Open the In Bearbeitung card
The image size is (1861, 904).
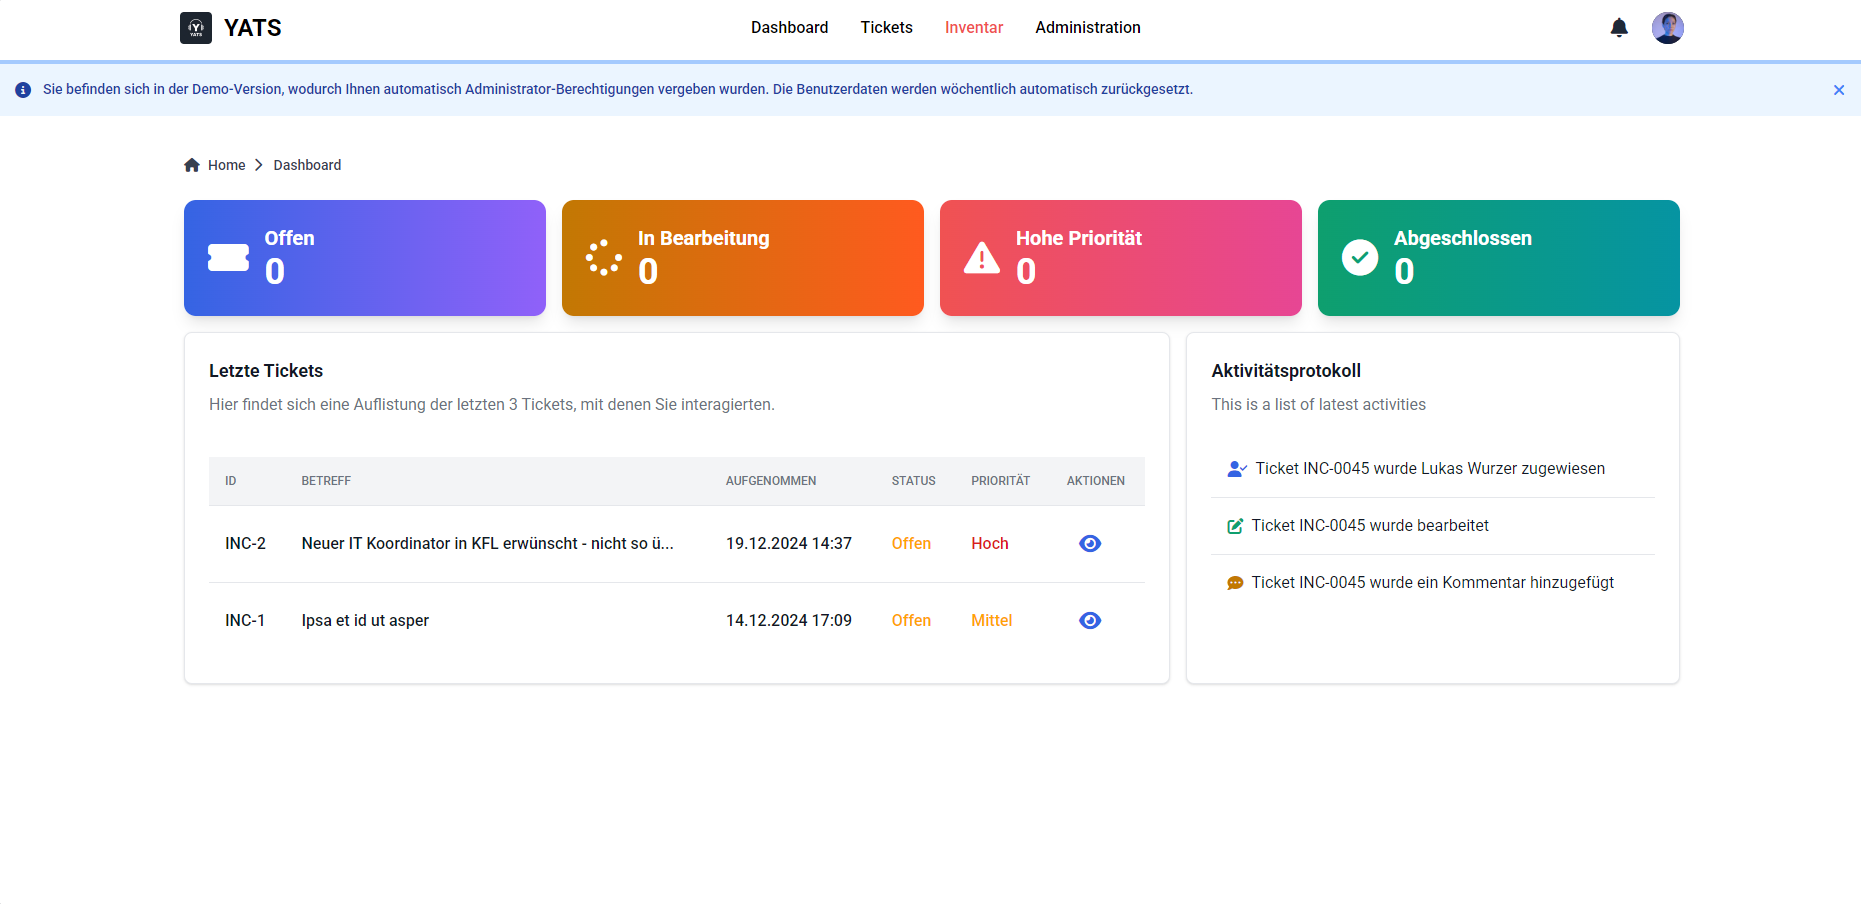[743, 258]
